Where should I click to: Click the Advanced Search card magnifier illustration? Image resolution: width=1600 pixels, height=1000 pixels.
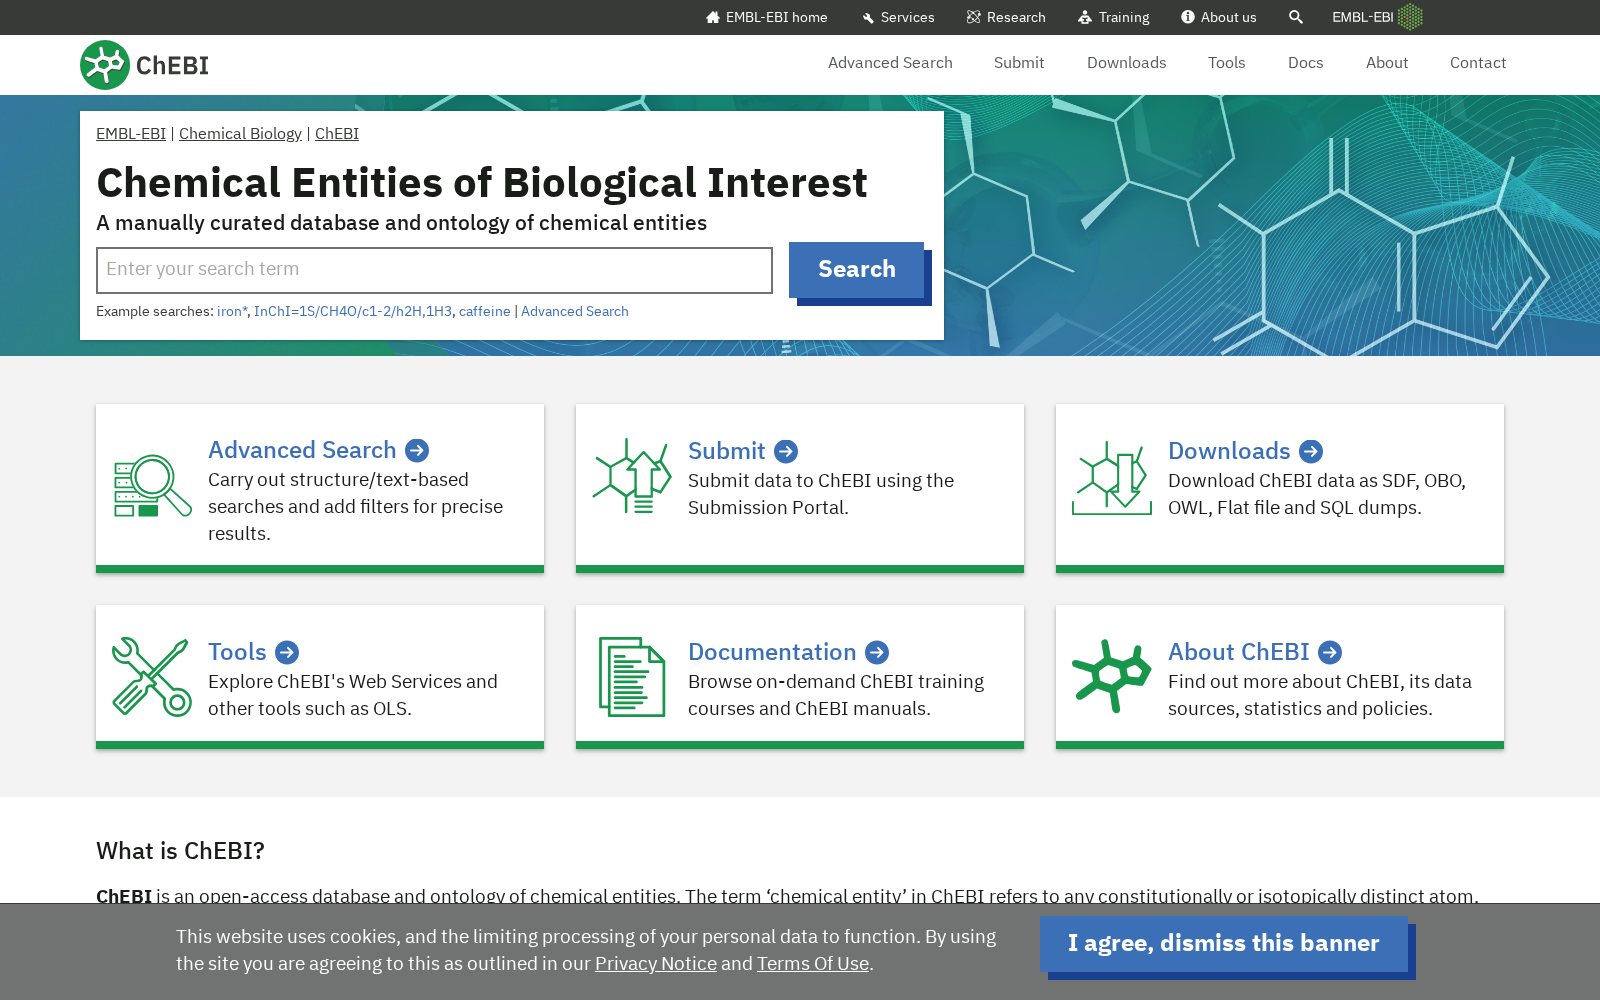pos(152,486)
